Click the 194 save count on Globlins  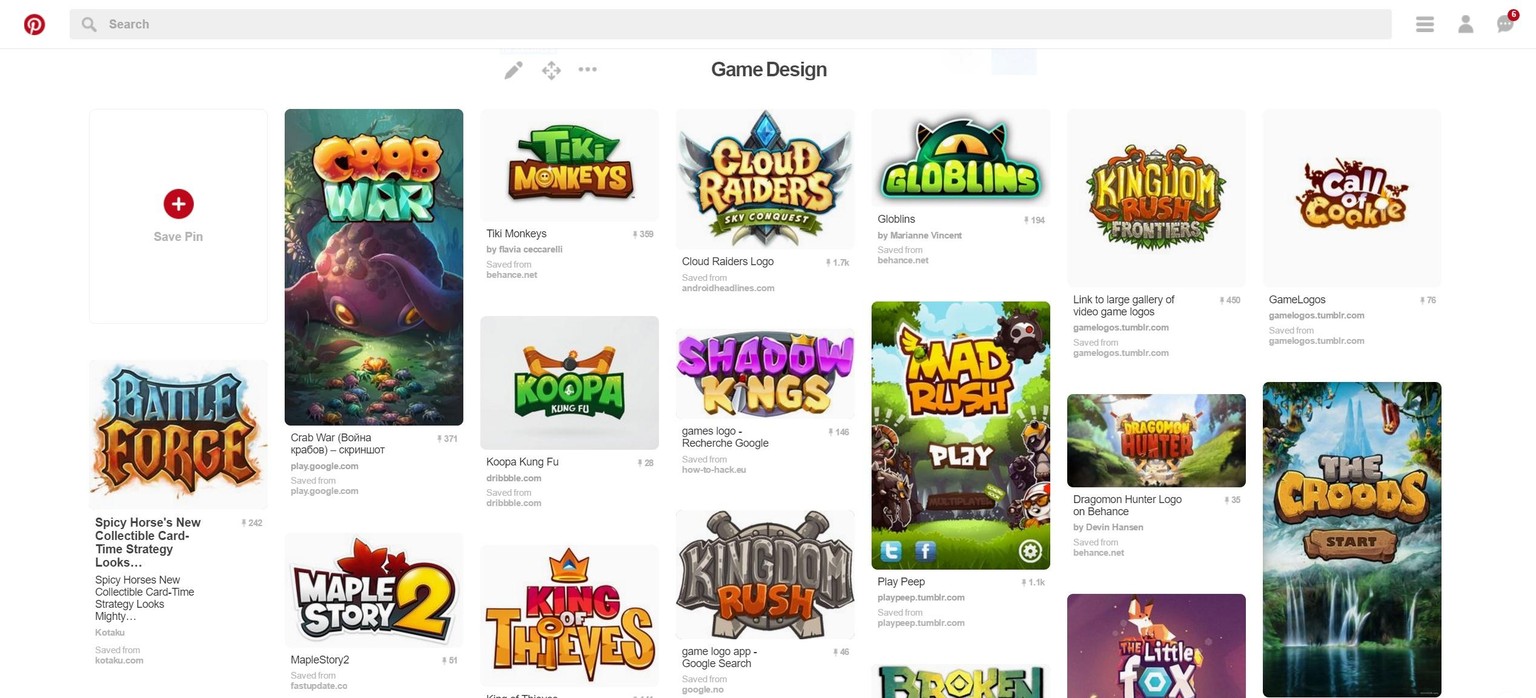pos(1034,220)
